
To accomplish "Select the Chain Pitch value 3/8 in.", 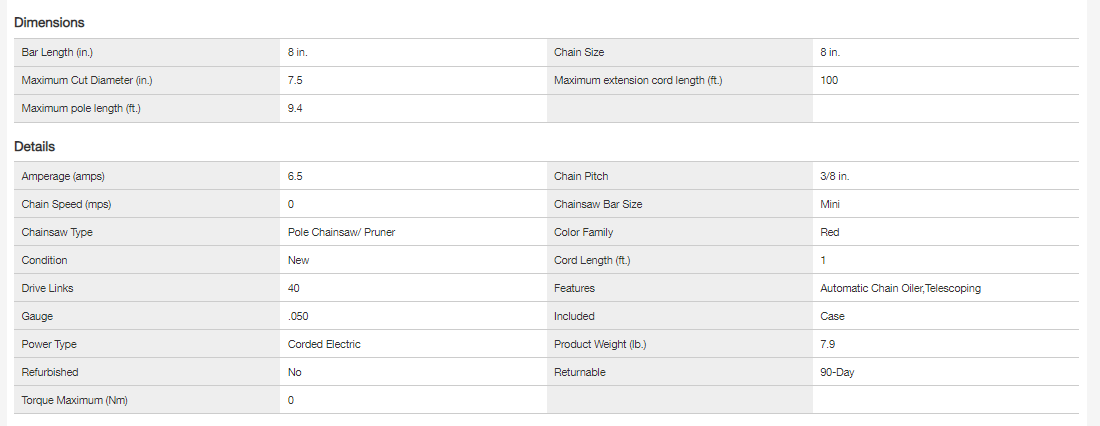I will [x=834, y=176].
